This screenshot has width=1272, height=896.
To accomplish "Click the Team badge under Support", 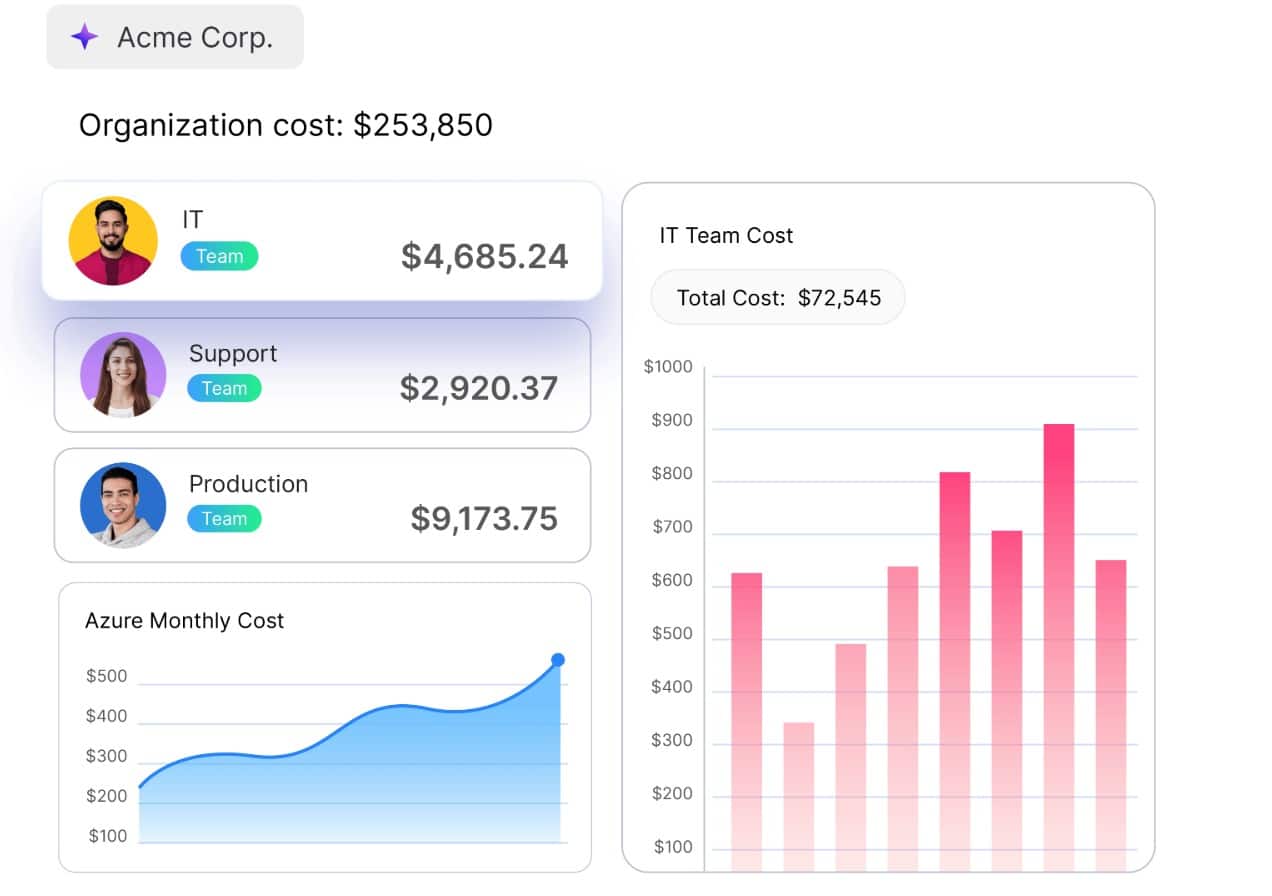I will [224, 389].
